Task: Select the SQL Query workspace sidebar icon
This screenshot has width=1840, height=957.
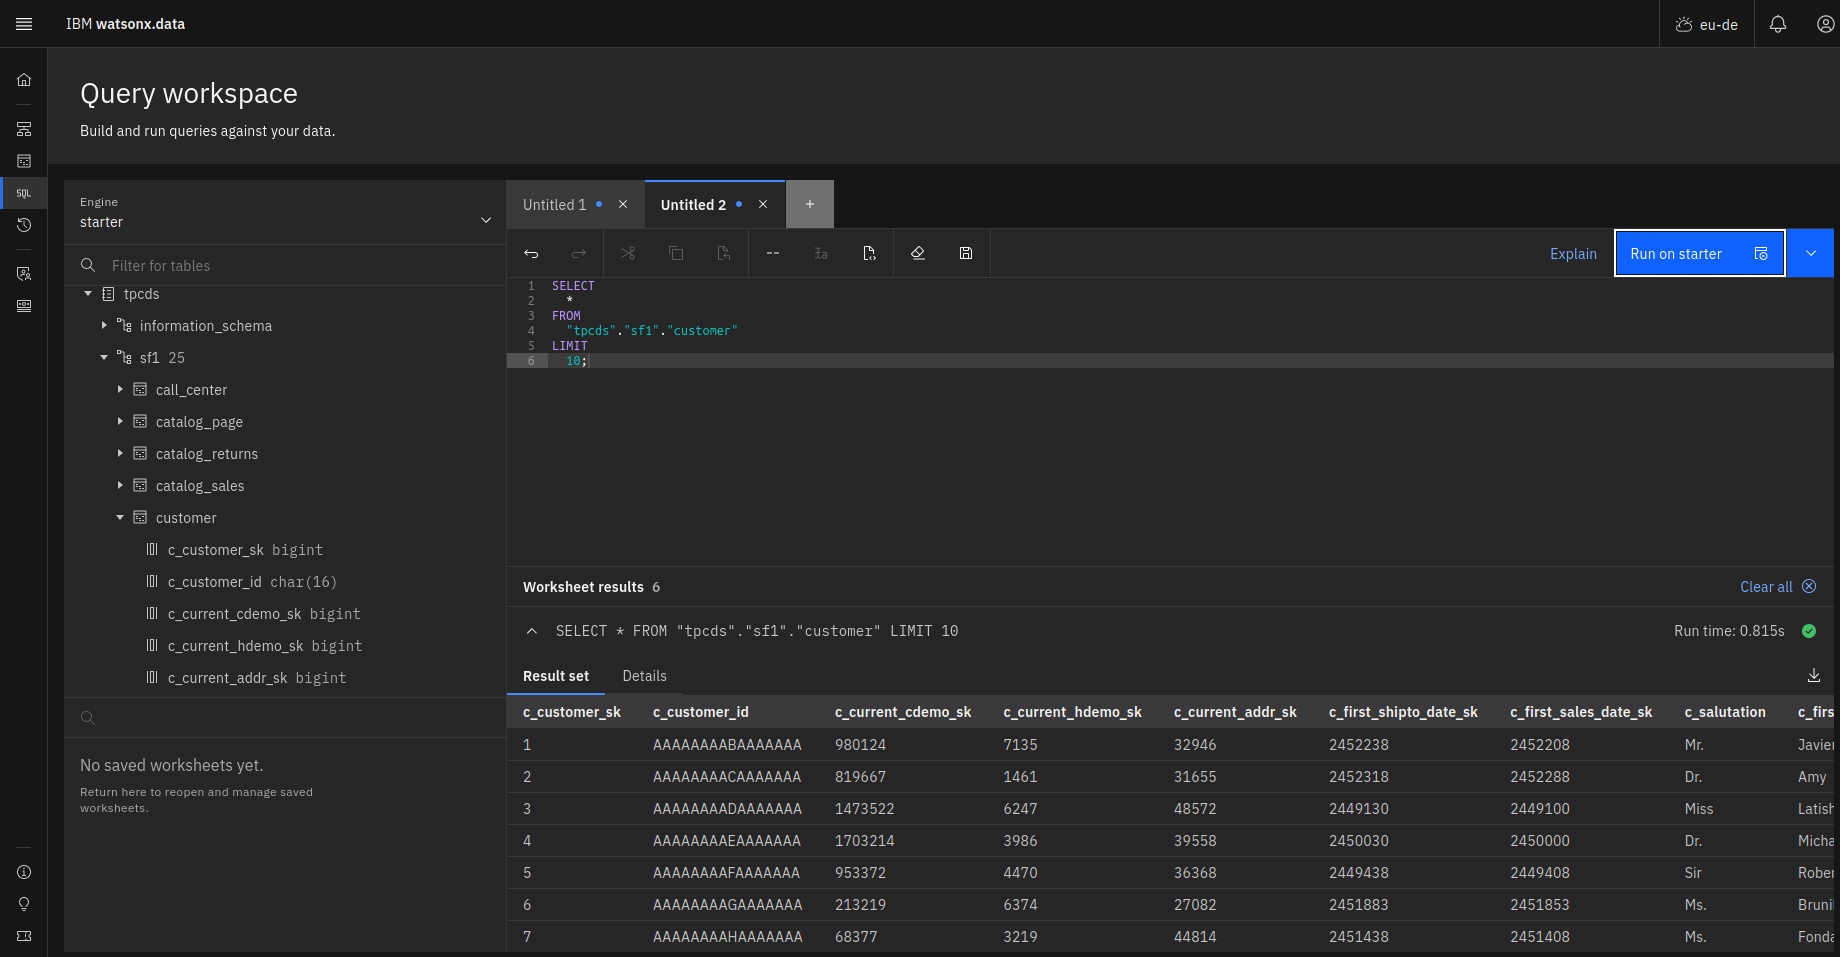Action: tap(24, 193)
